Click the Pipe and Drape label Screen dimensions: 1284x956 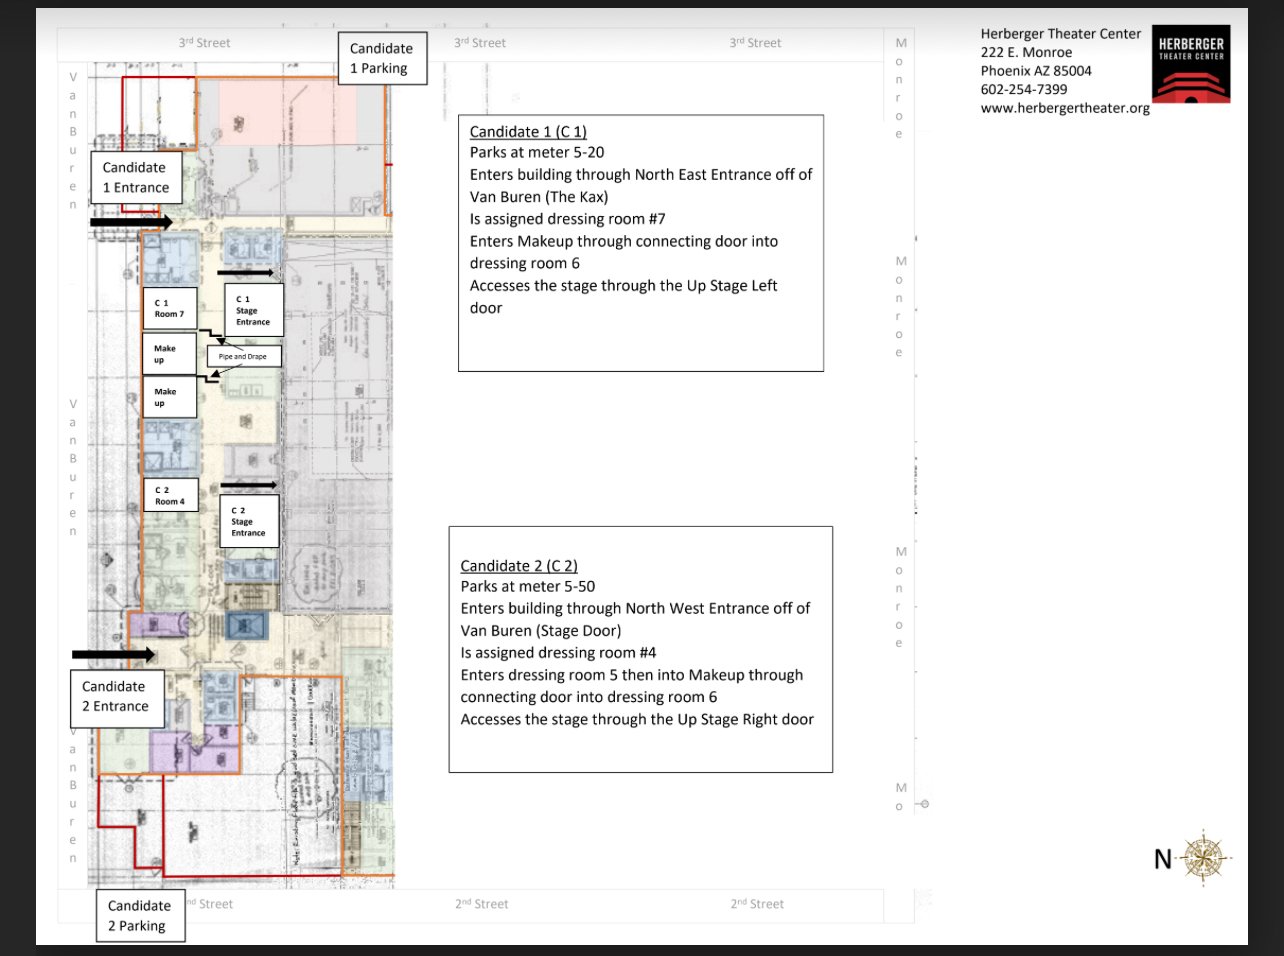[x=243, y=356]
